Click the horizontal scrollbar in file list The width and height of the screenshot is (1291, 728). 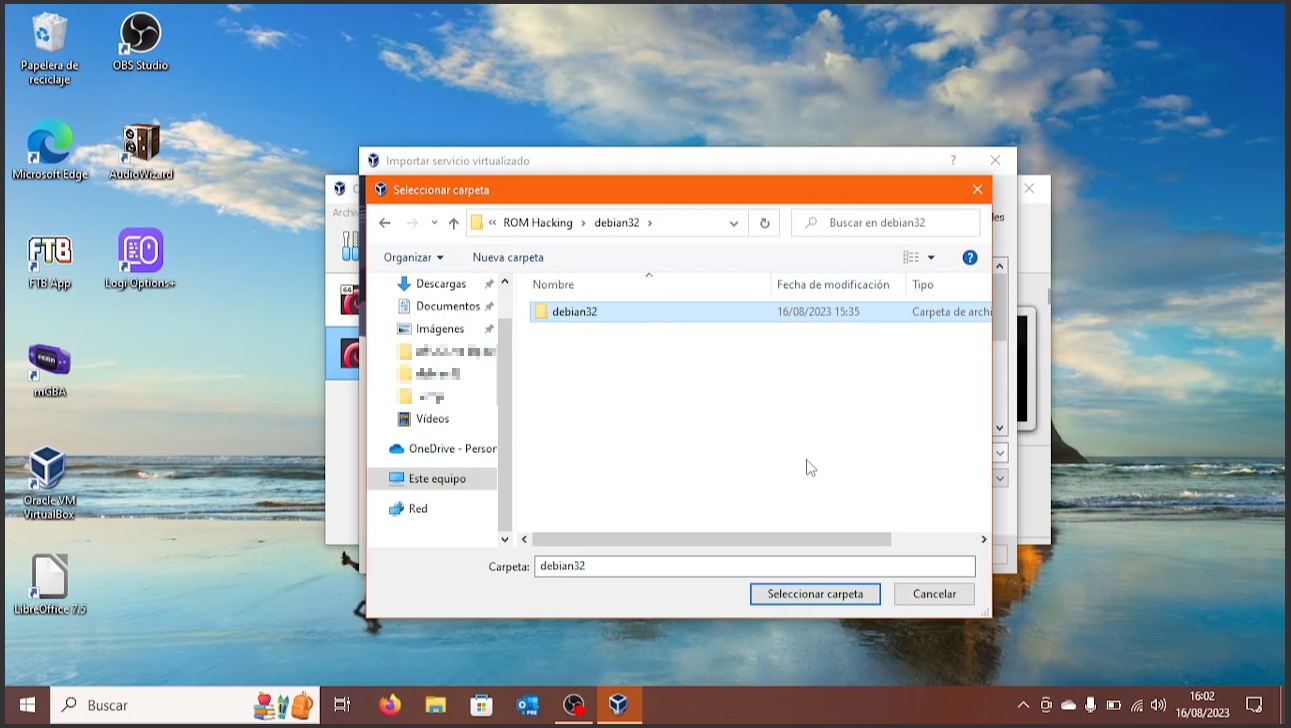[712, 539]
